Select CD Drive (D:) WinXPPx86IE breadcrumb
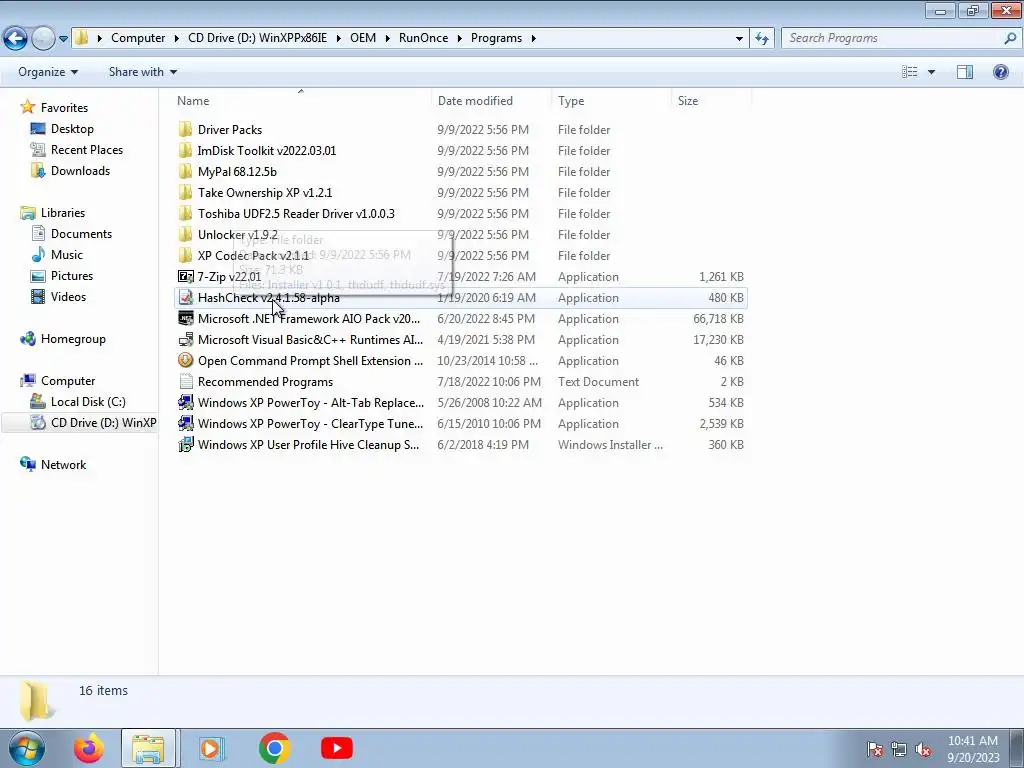This screenshot has height=768, width=1024. [x=257, y=38]
